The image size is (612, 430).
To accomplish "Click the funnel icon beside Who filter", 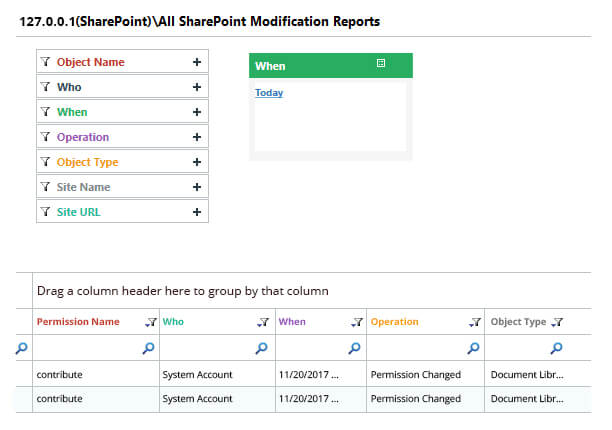I will point(45,87).
